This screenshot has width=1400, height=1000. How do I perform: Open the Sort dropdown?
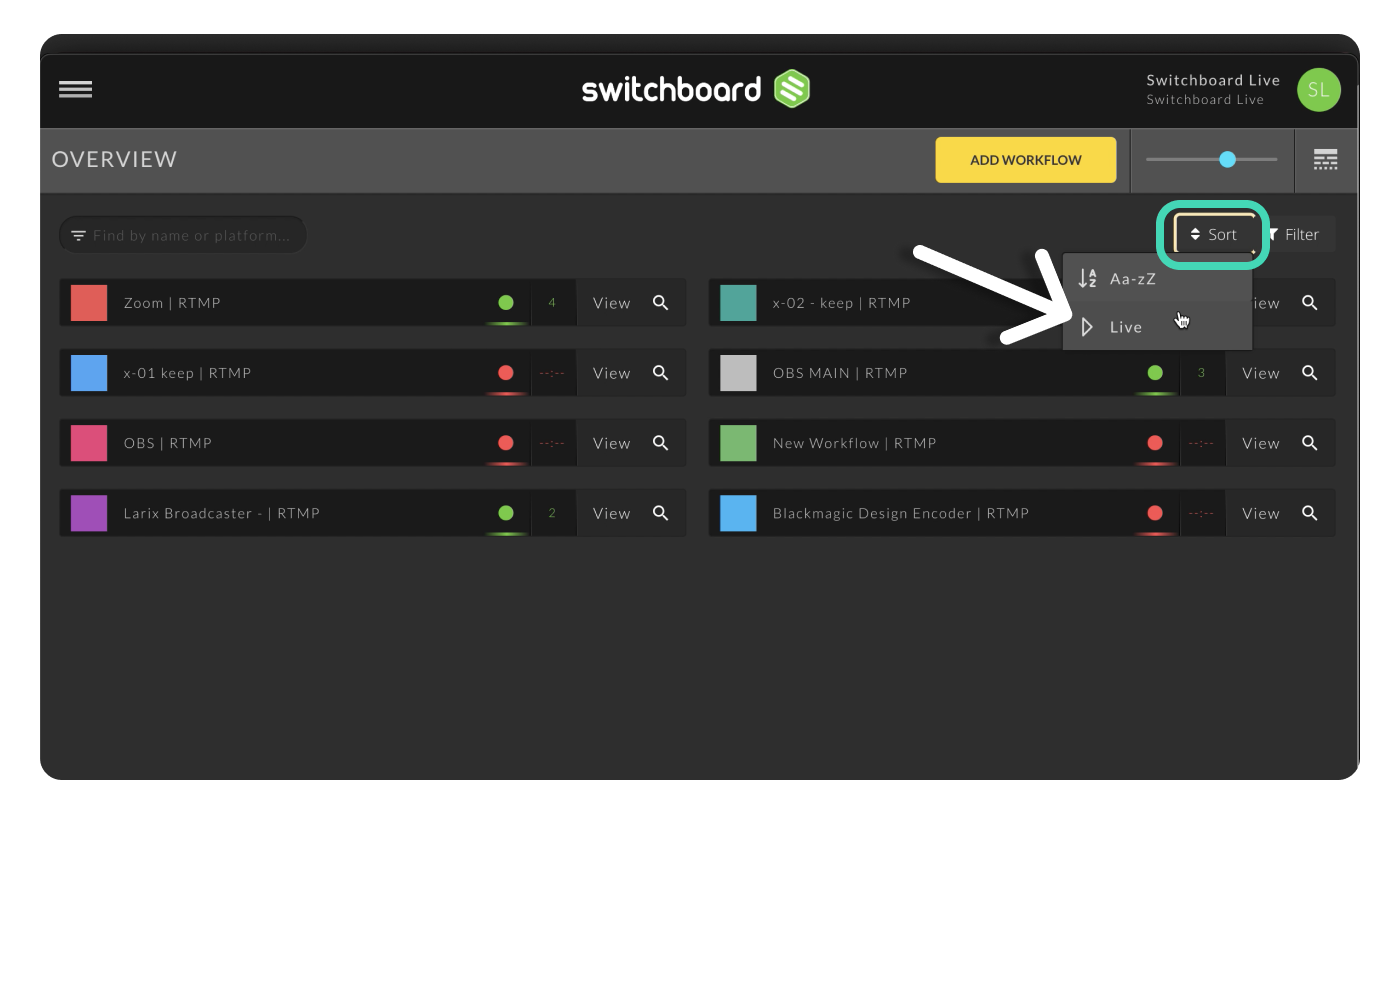1214,235
